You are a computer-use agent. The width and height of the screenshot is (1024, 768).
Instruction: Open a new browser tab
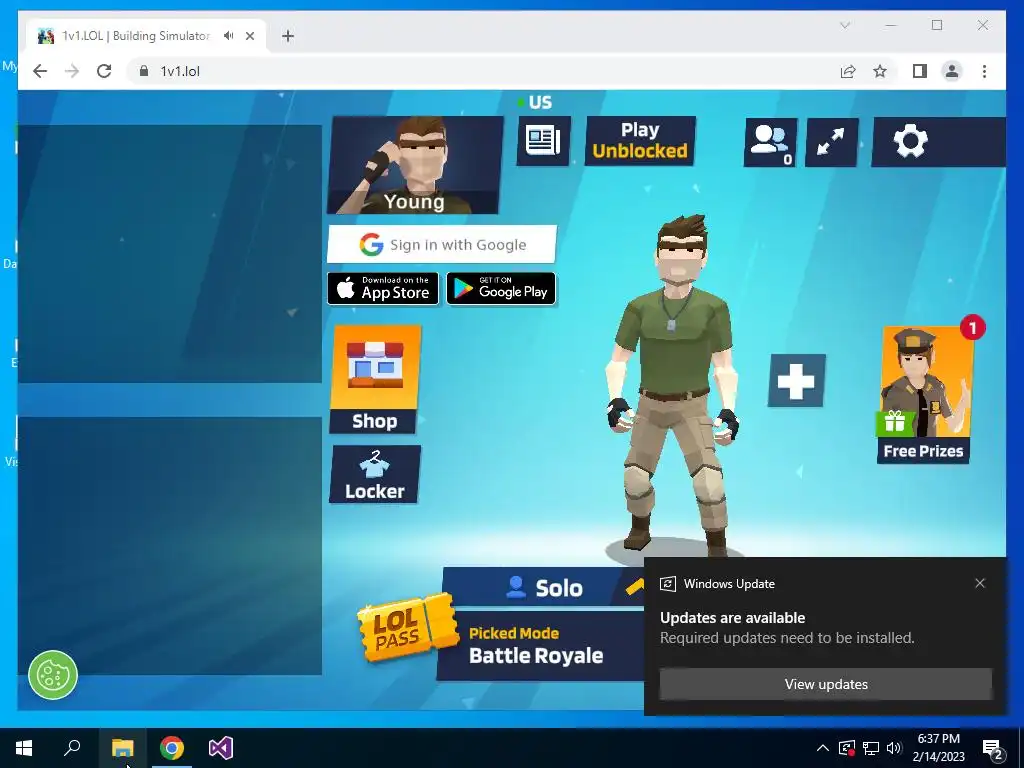coord(288,36)
